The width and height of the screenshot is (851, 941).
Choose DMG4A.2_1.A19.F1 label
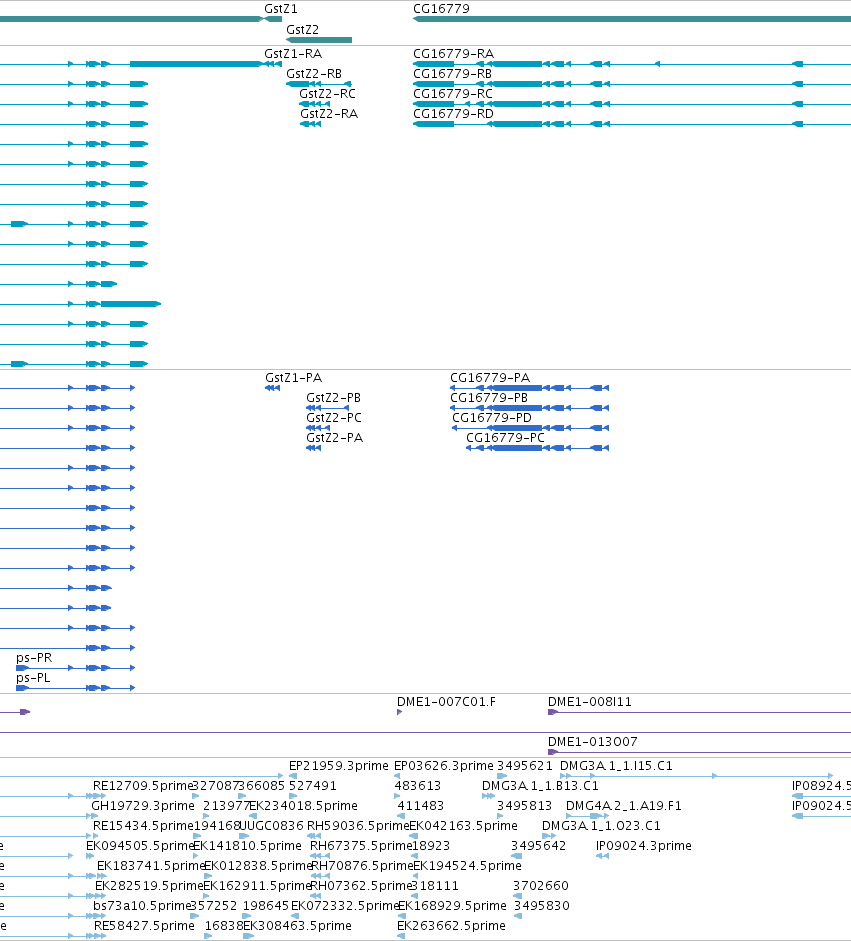pyautogui.click(x=624, y=806)
